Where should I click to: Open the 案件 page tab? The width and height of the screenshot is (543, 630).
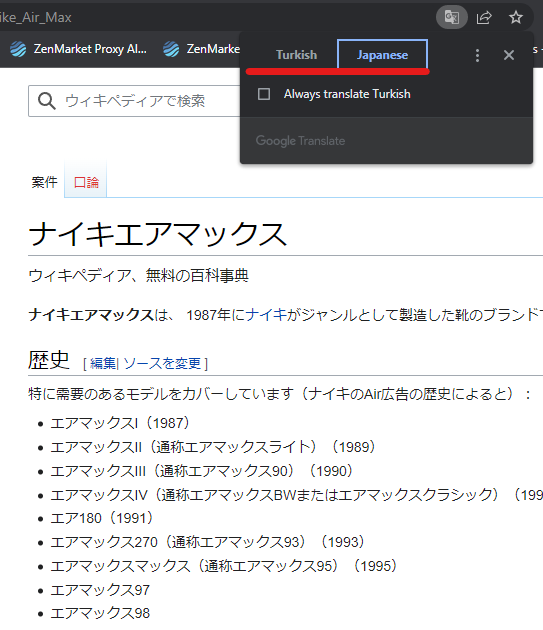point(45,182)
